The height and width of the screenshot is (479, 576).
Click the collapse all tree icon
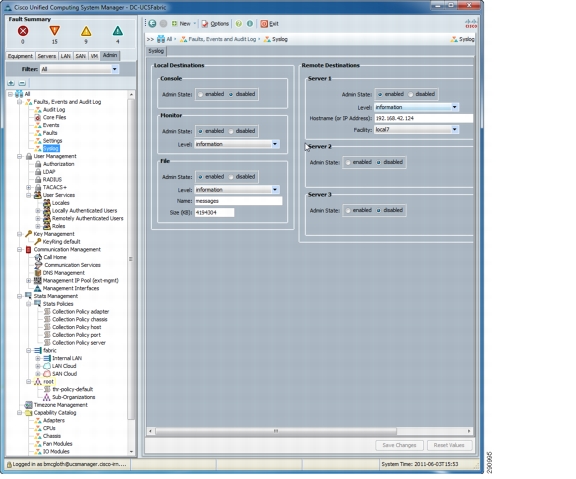(22, 83)
